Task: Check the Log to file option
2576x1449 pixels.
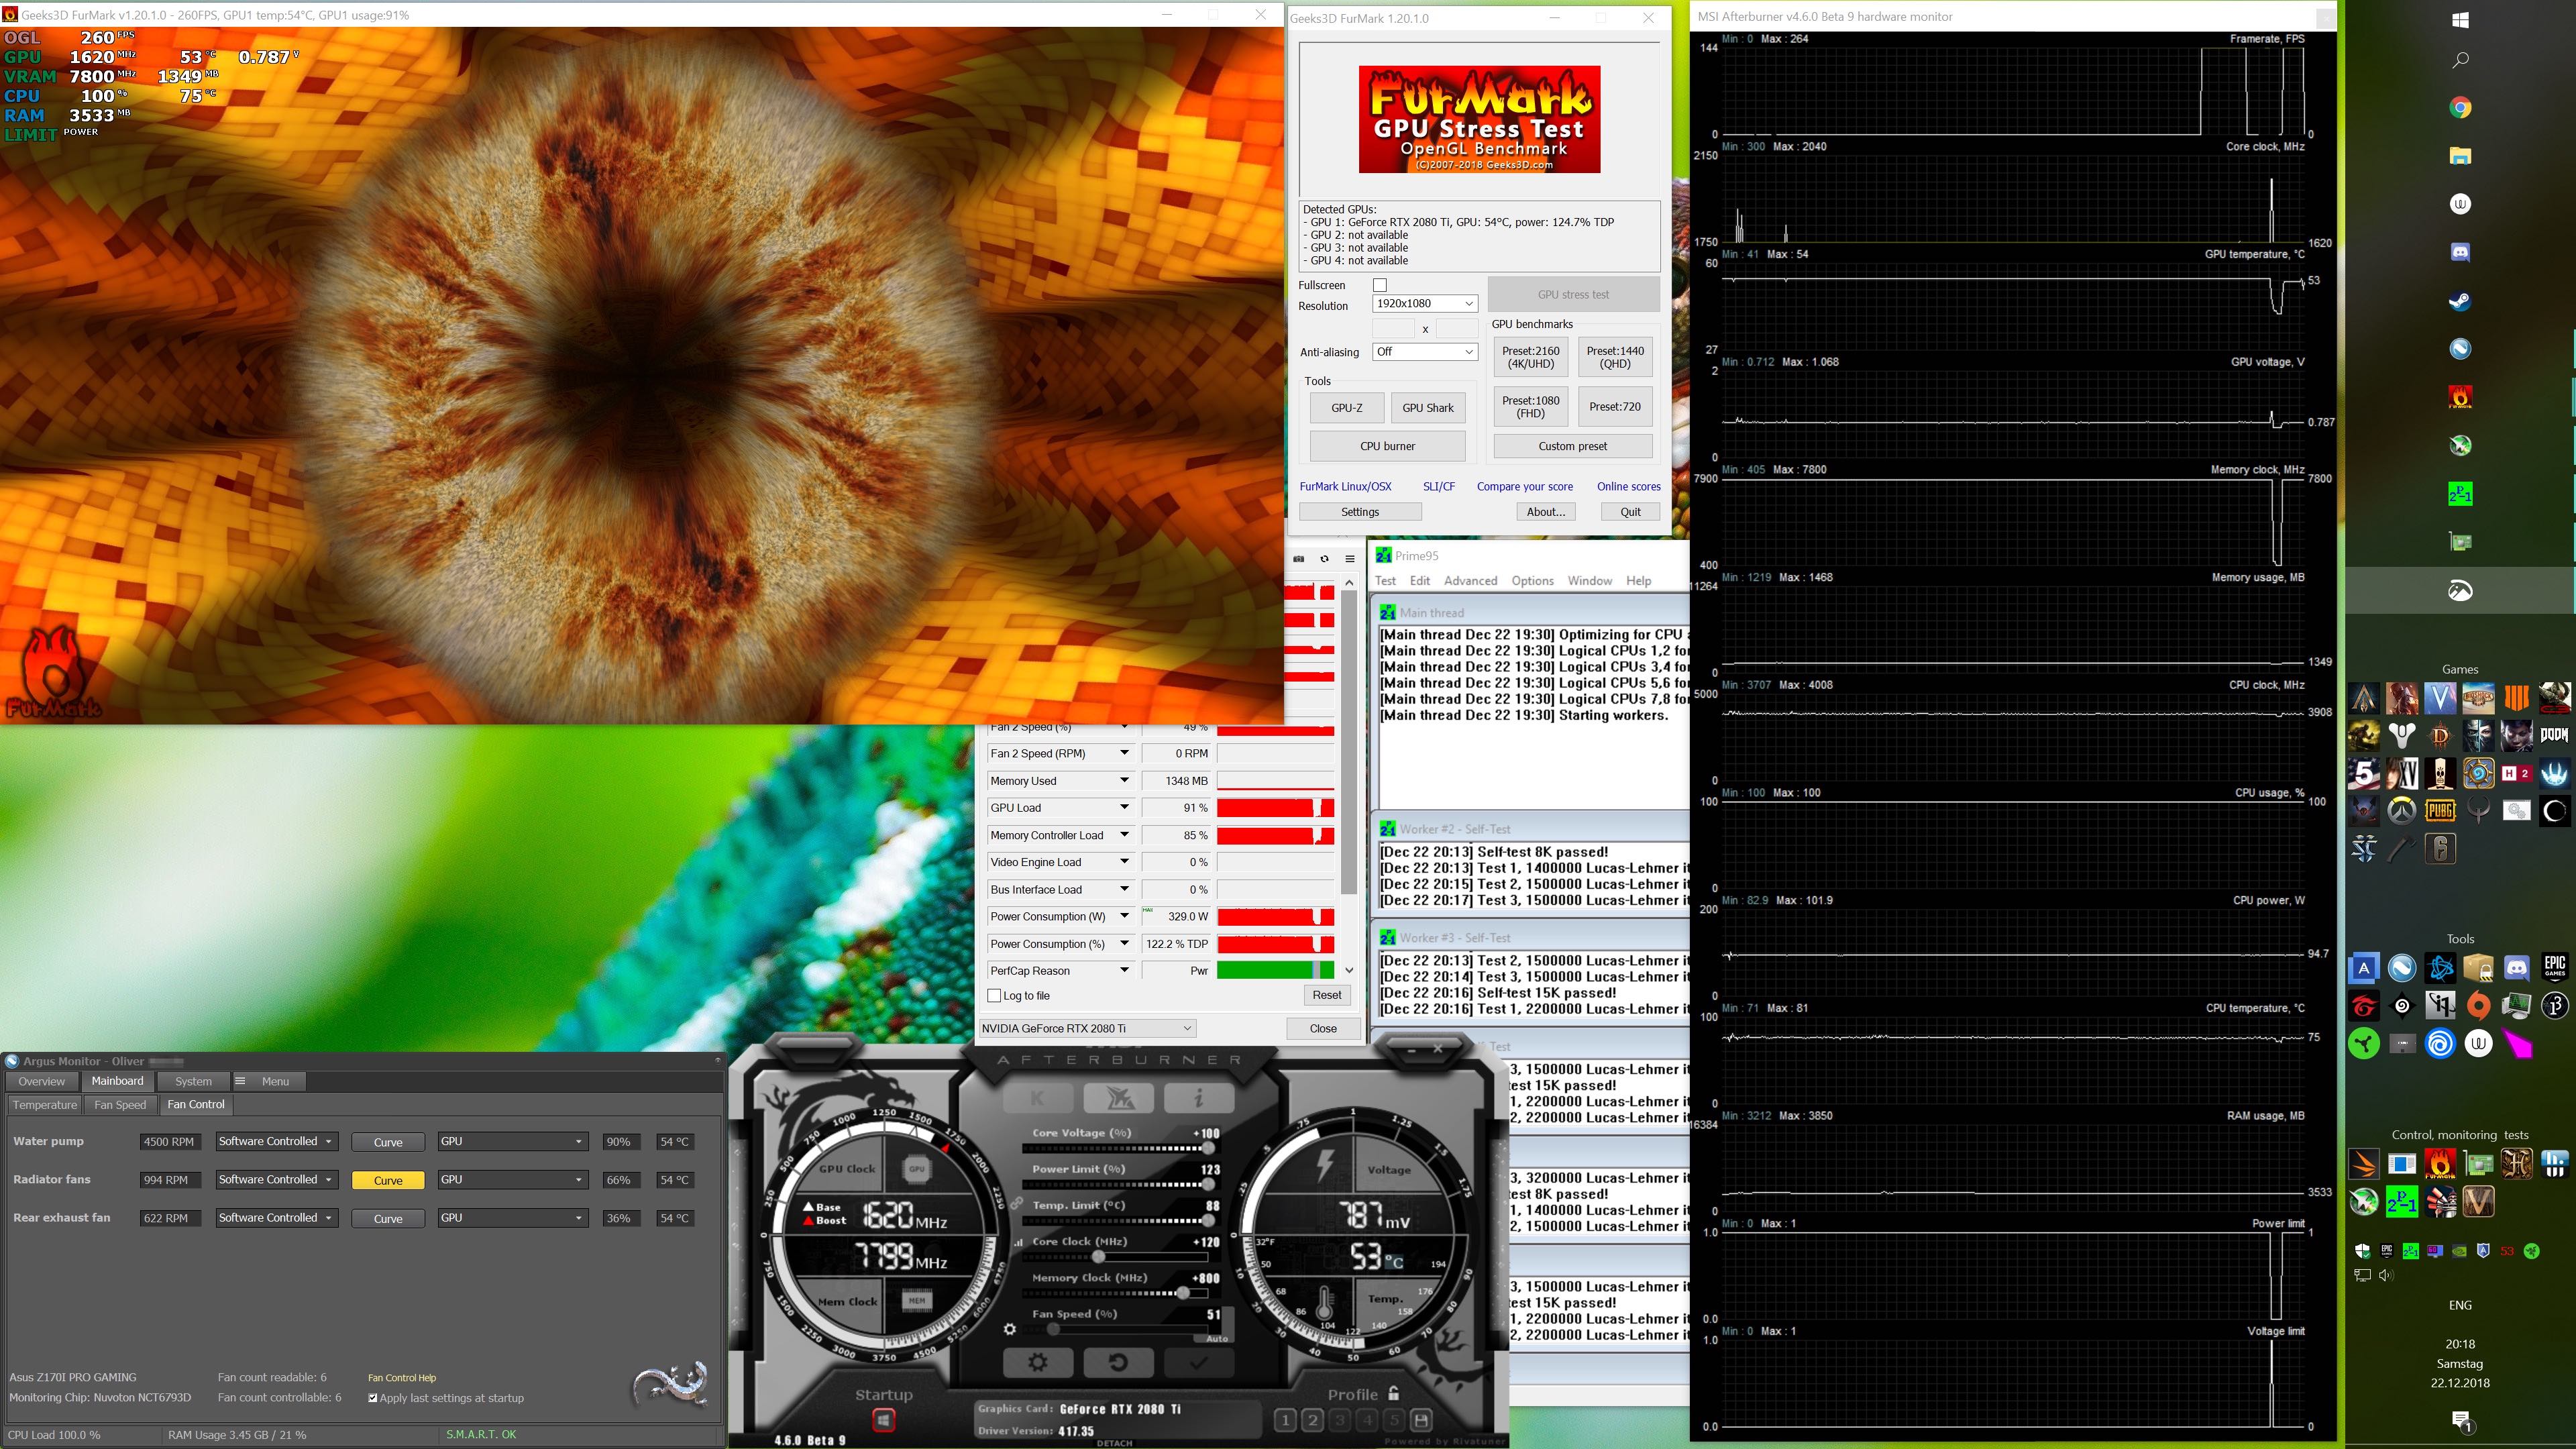Action: pyautogui.click(x=994, y=996)
